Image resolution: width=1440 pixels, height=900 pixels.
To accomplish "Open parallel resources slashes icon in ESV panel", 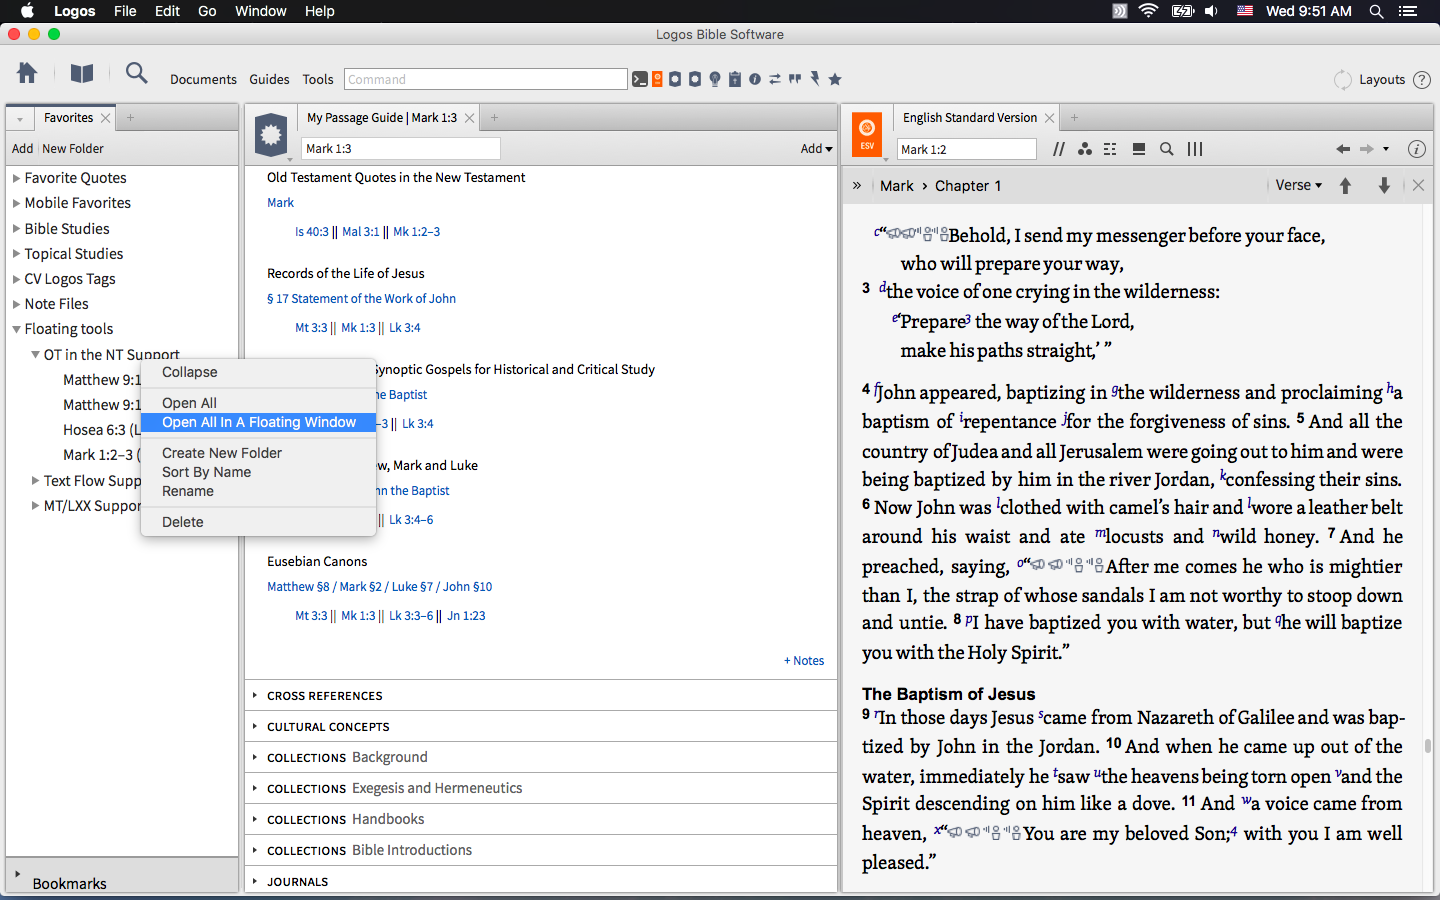I will pos(1058,149).
